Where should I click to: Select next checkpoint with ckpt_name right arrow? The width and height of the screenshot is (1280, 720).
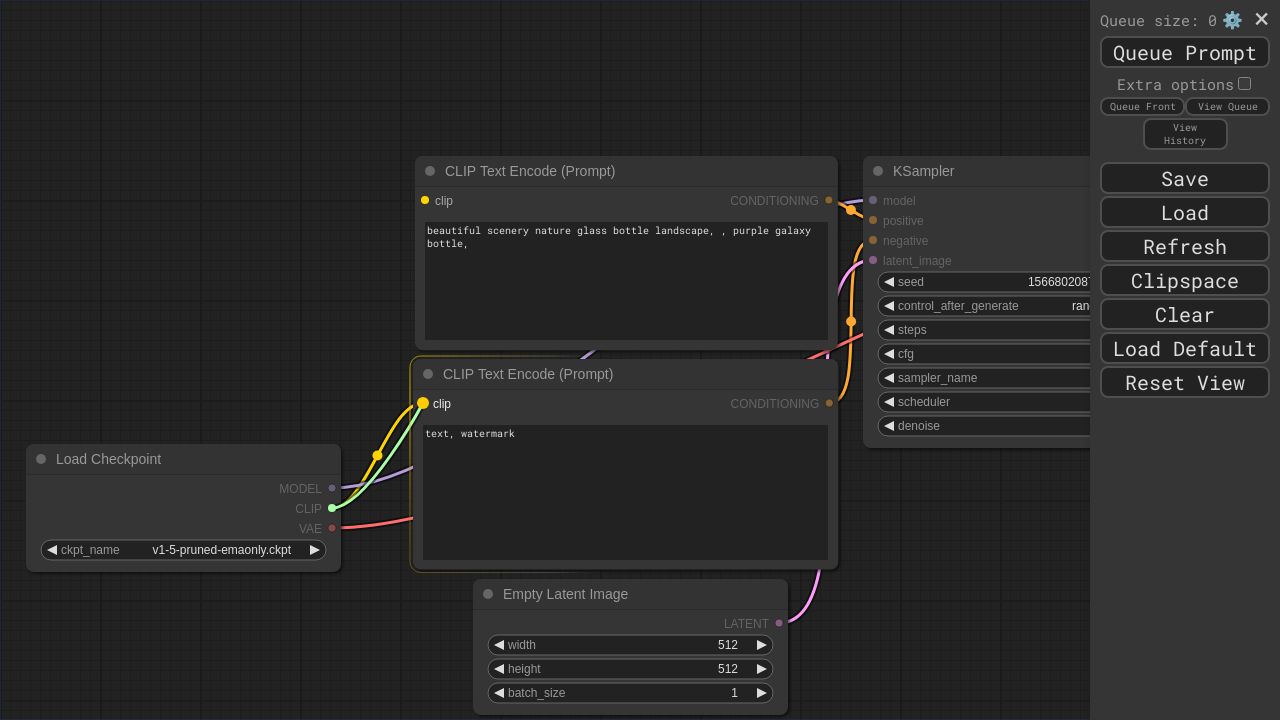tap(315, 550)
